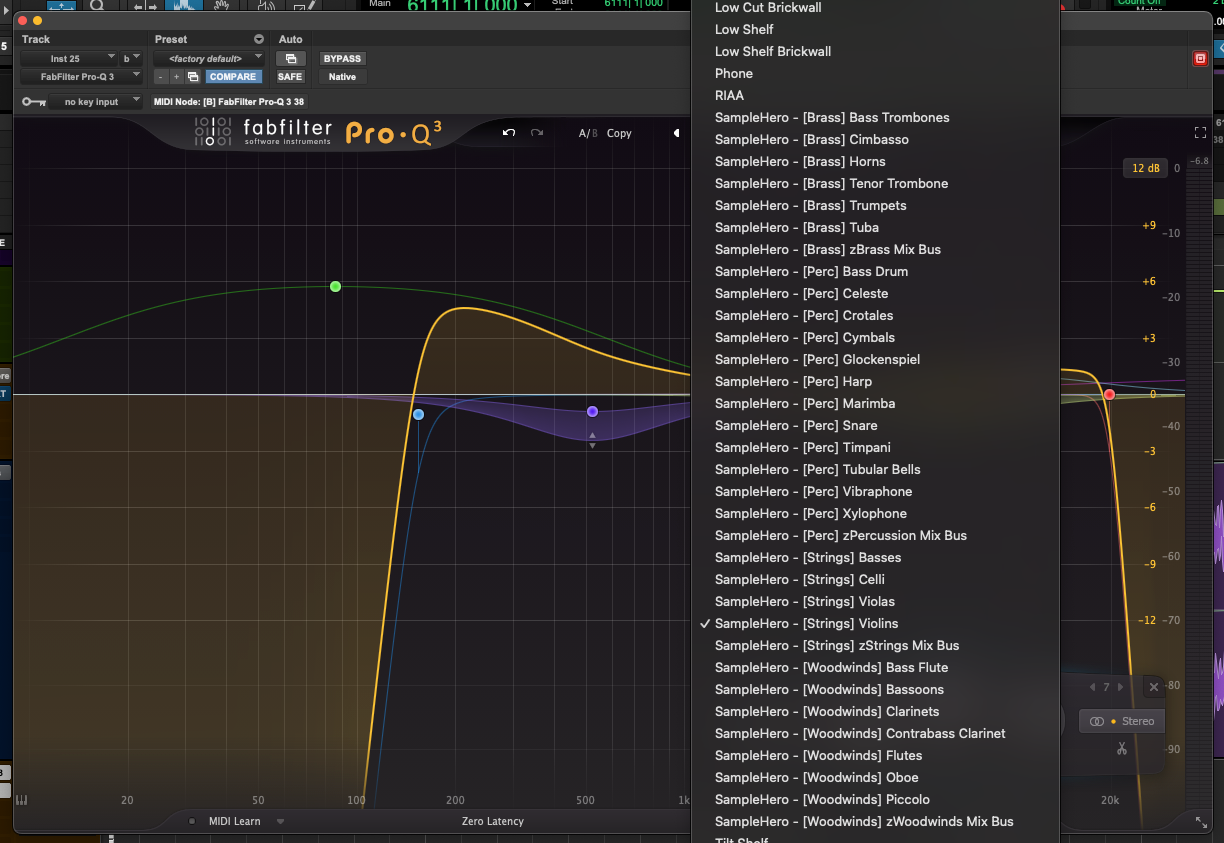Click the purple EQ band node
Image resolution: width=1224 pixels, height=843 pixels.
click(x=592, y=411)
